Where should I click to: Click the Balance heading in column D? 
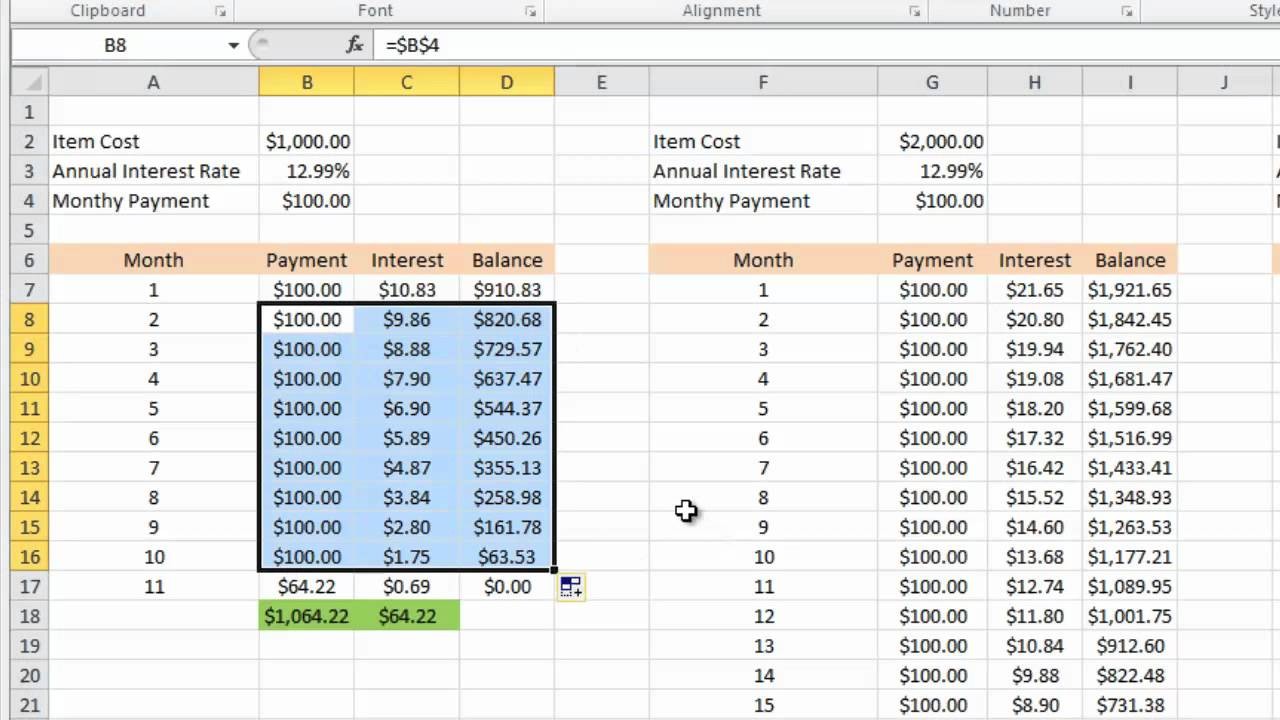tap(507, 260)
